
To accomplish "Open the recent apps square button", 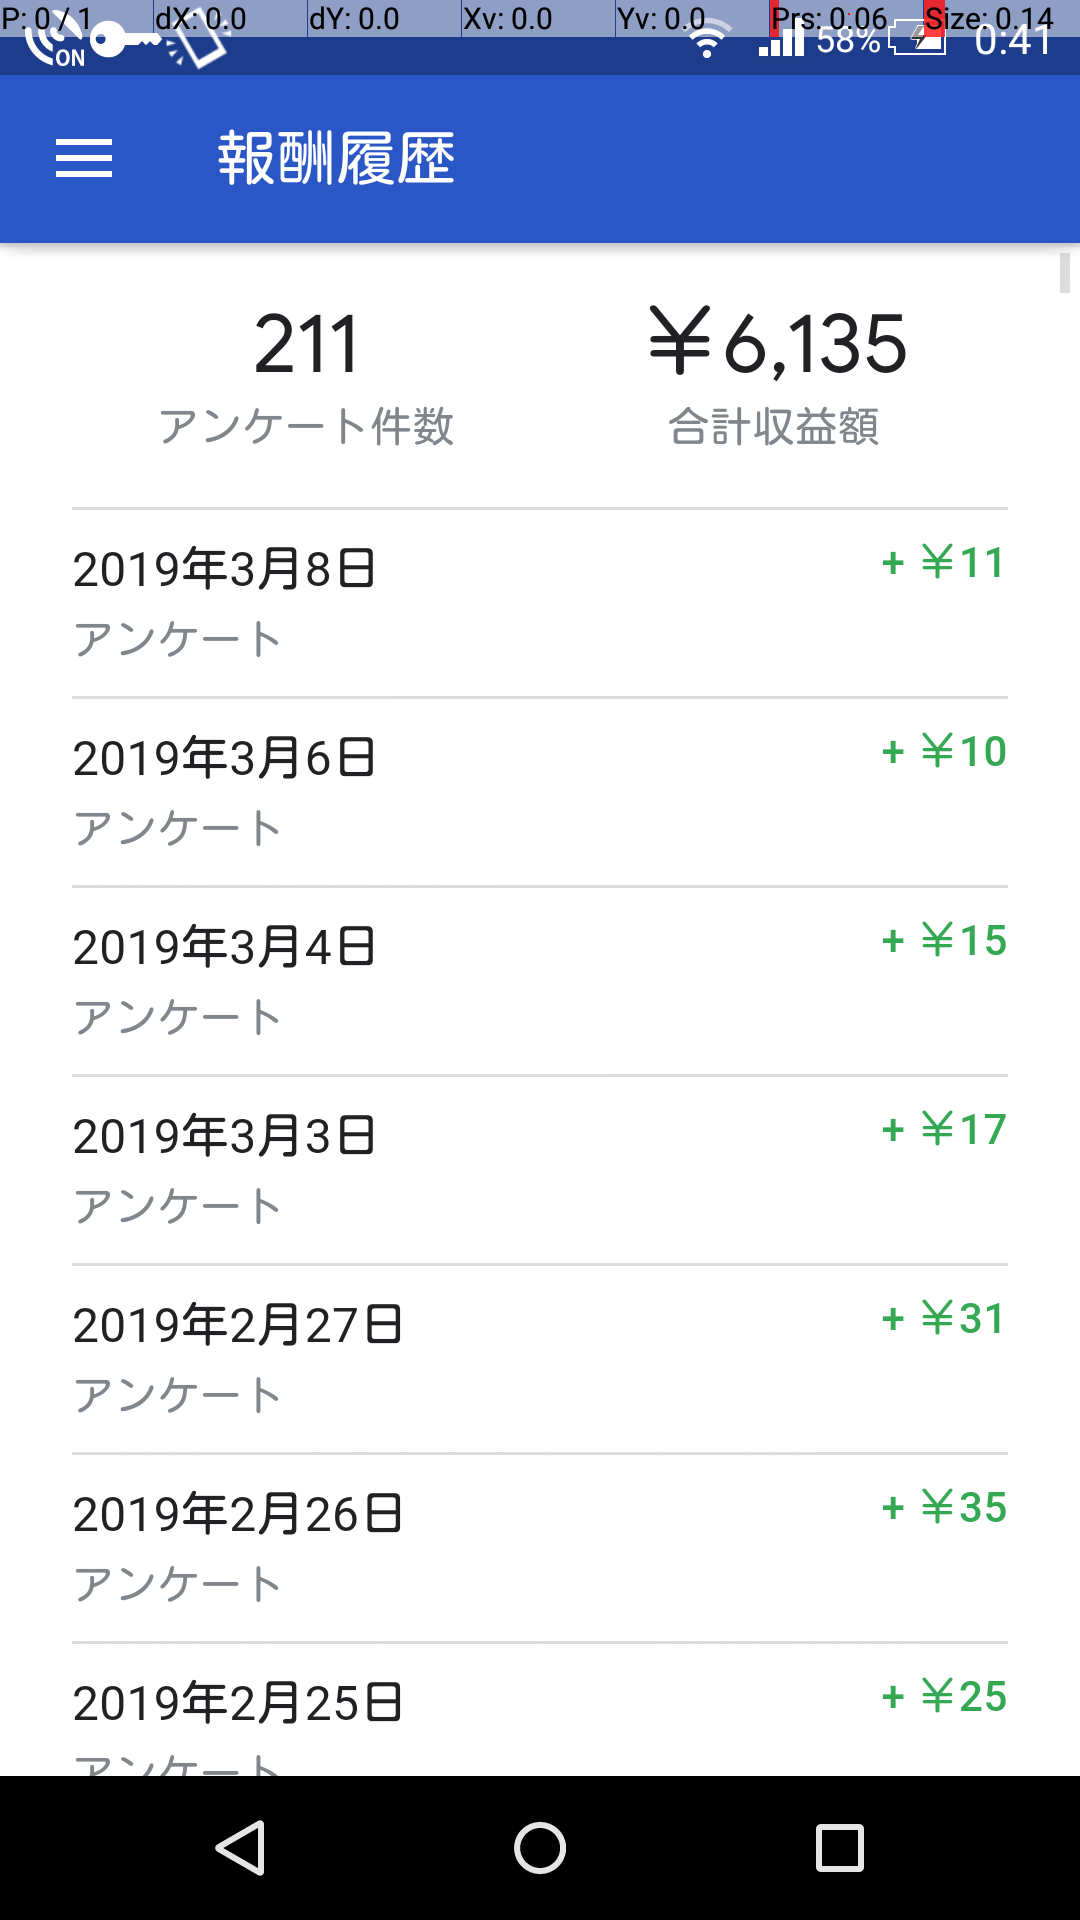I will click(x=839, y=1847).
